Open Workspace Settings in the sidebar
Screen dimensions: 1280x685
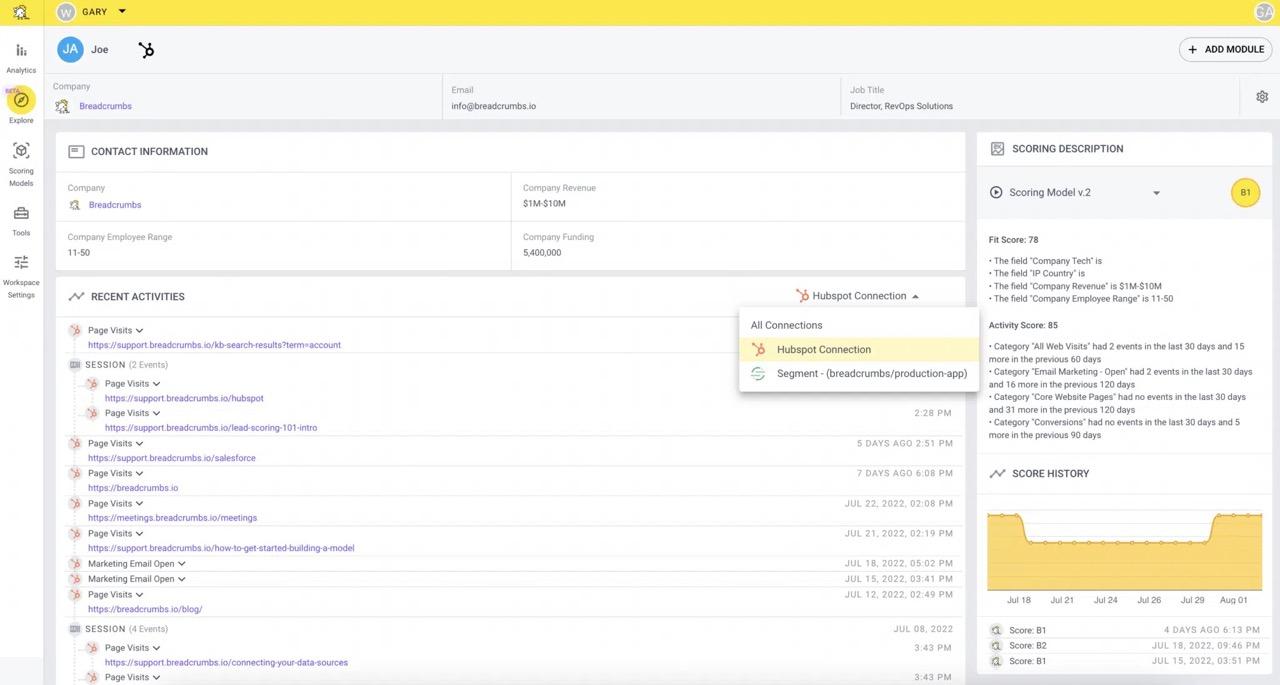(x=21, y=275)
